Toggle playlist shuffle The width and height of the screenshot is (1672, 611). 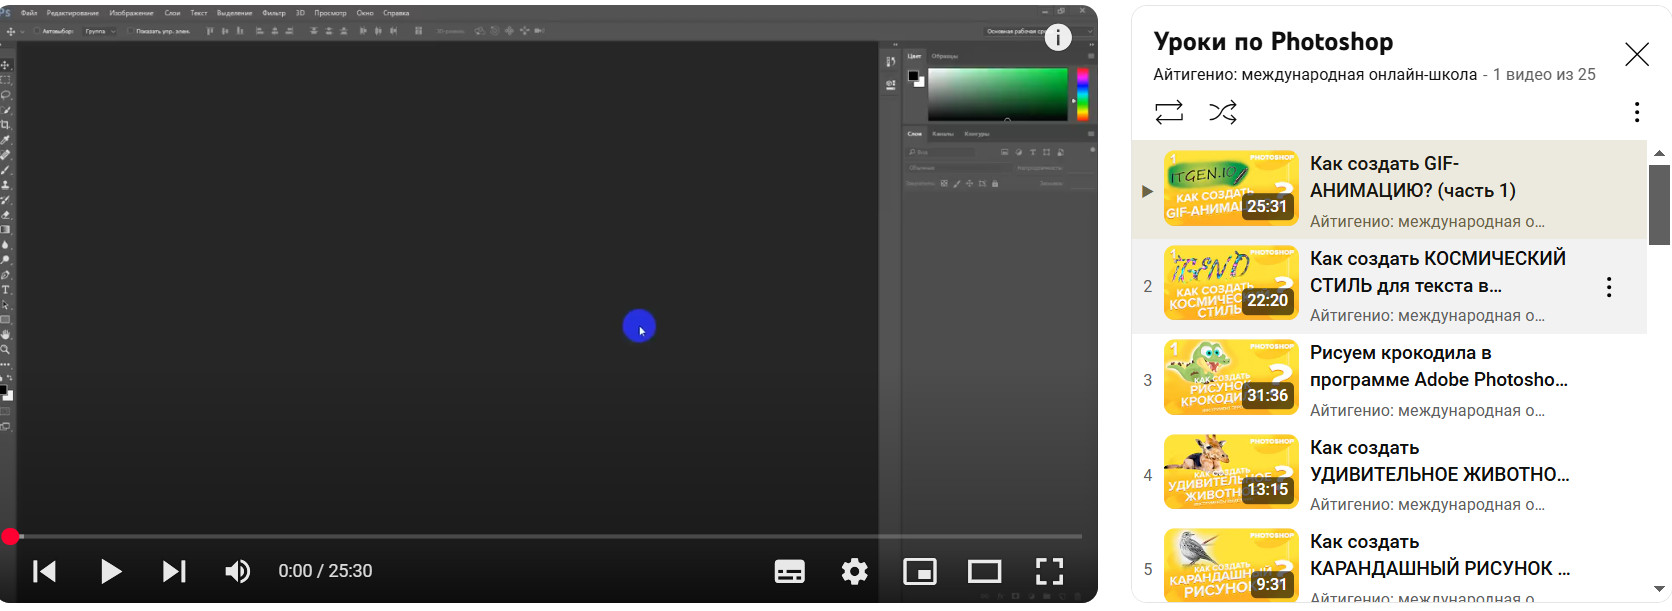click(x=1223, y=111)
